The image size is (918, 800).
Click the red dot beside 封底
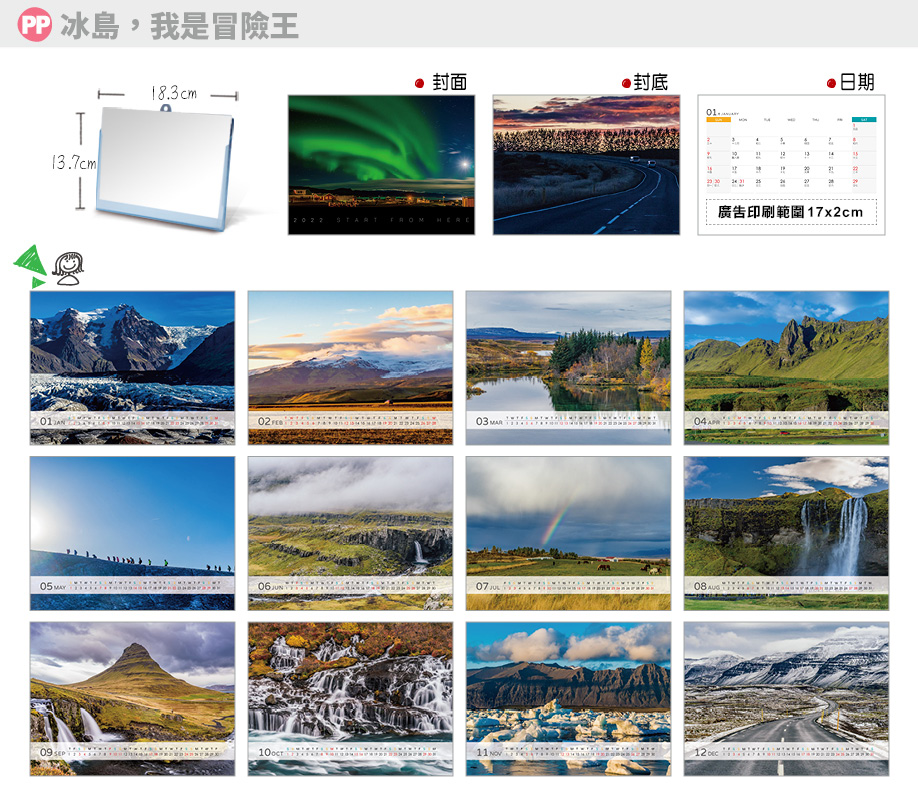[x=626, y=83]
